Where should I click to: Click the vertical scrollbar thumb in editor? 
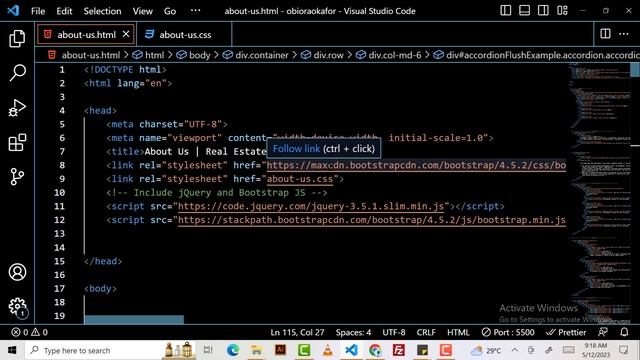pyautogui.click(x=635, y=70)
